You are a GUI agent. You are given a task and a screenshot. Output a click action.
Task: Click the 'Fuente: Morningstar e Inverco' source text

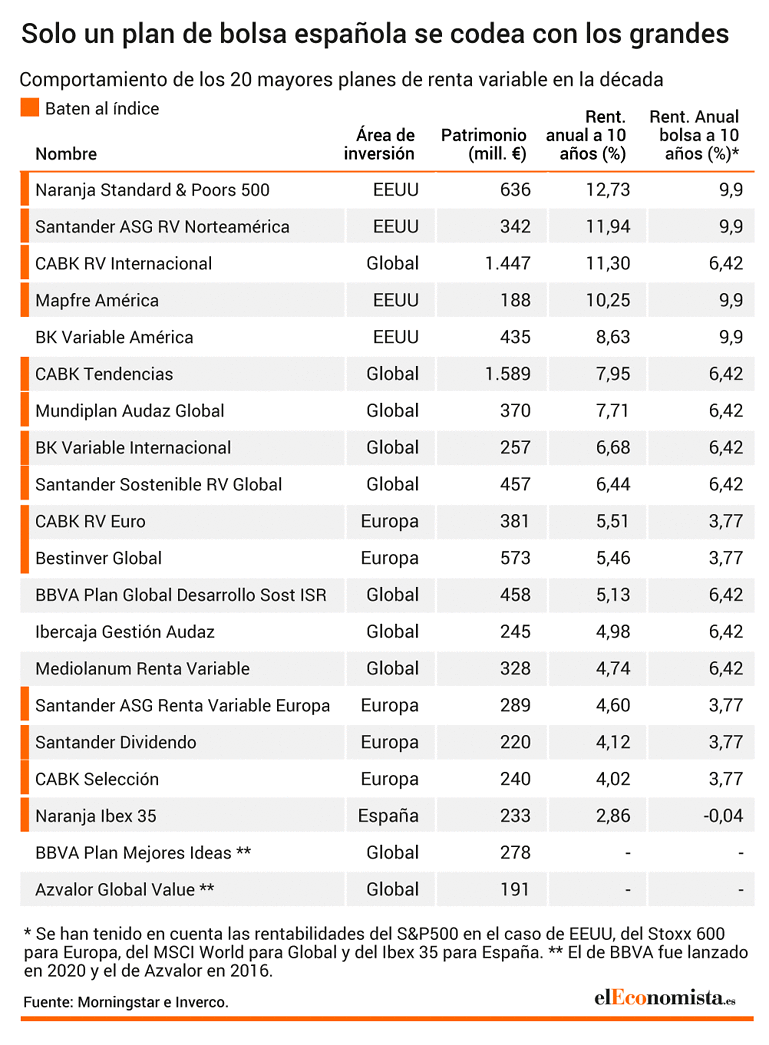126,1002
